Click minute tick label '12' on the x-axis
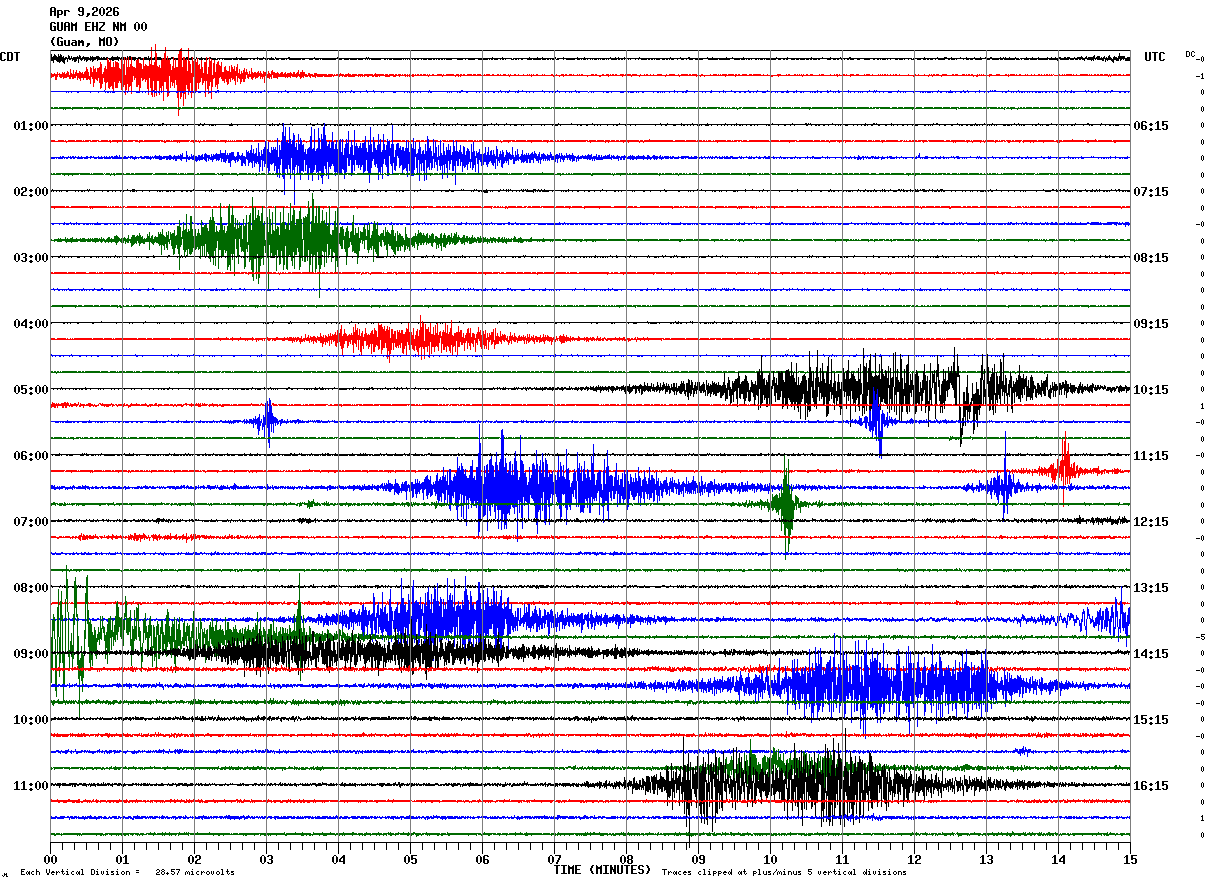The height and width of the screenshot is (886, 1210). point(915,859)
